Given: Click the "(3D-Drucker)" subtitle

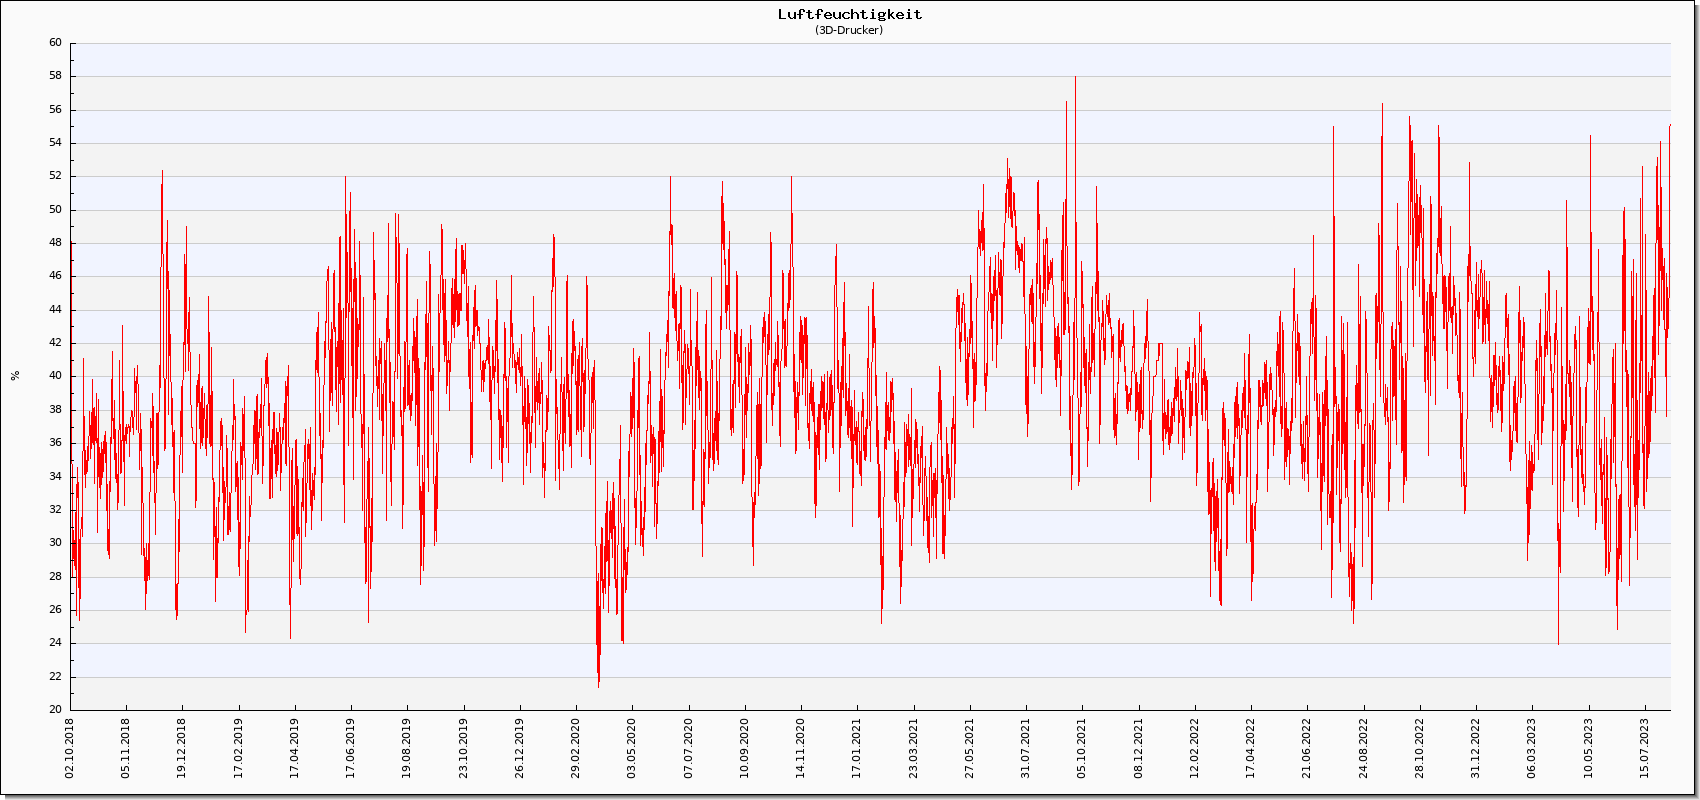Looking at the screenshot, I should pyautogui.click(x=850, y=30).
